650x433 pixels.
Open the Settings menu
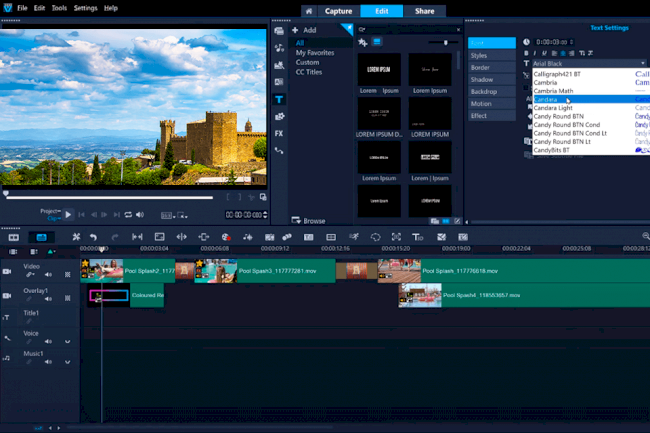[x=85, y=8]
